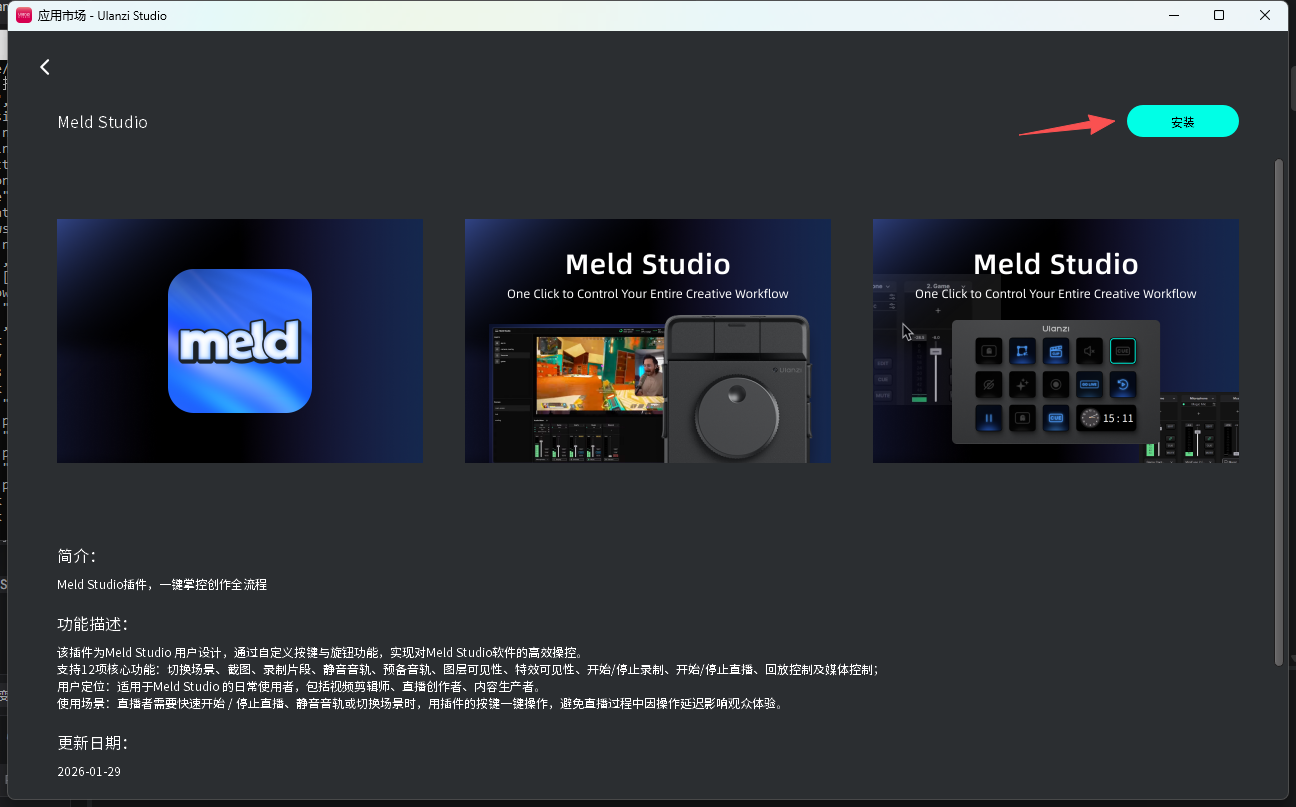Click the 安装 install button
Image resolution: width=1296 pixels, height=807 pixels.
pos(1182,121)
